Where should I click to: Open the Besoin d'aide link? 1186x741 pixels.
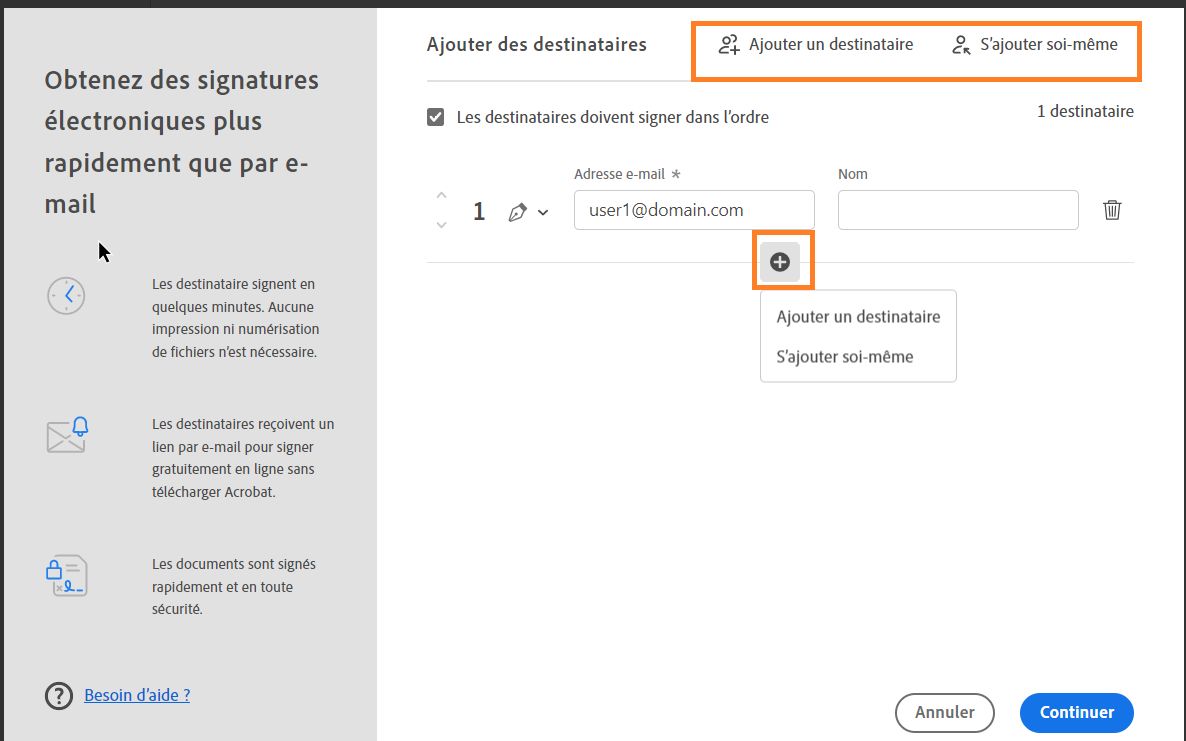(x=136, y=695)
